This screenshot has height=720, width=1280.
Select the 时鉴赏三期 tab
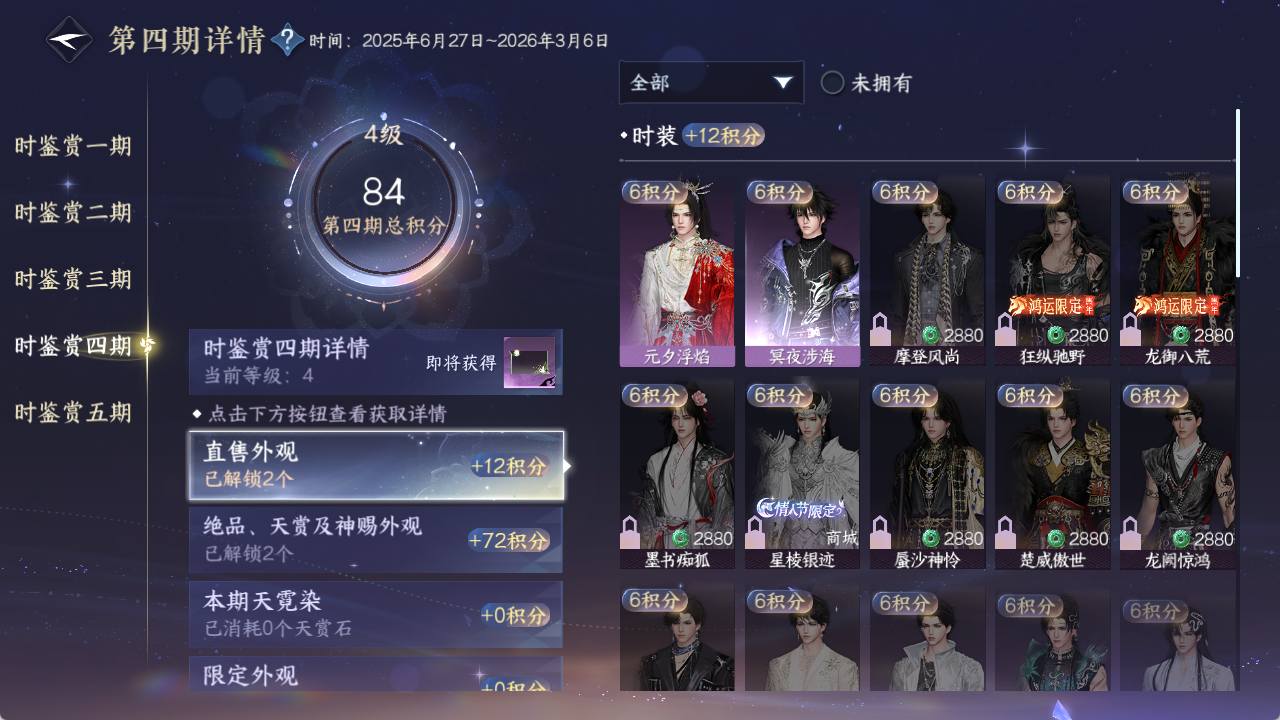point(73,279)
